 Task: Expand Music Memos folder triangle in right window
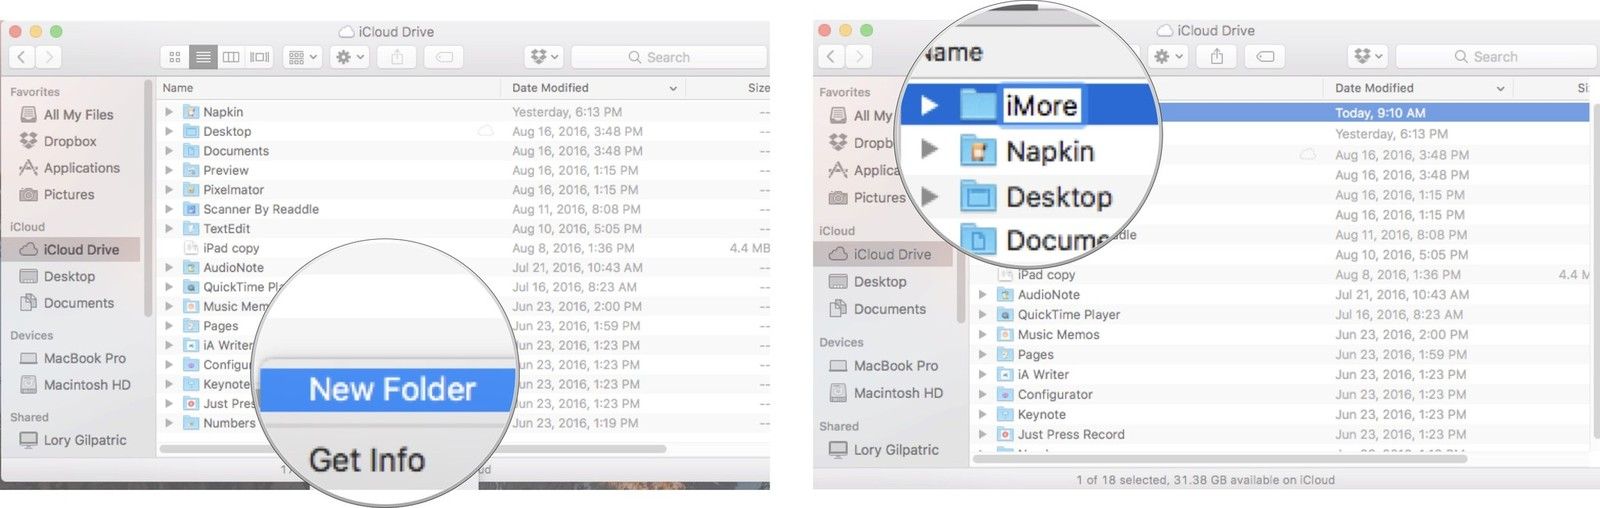(982, 335)
